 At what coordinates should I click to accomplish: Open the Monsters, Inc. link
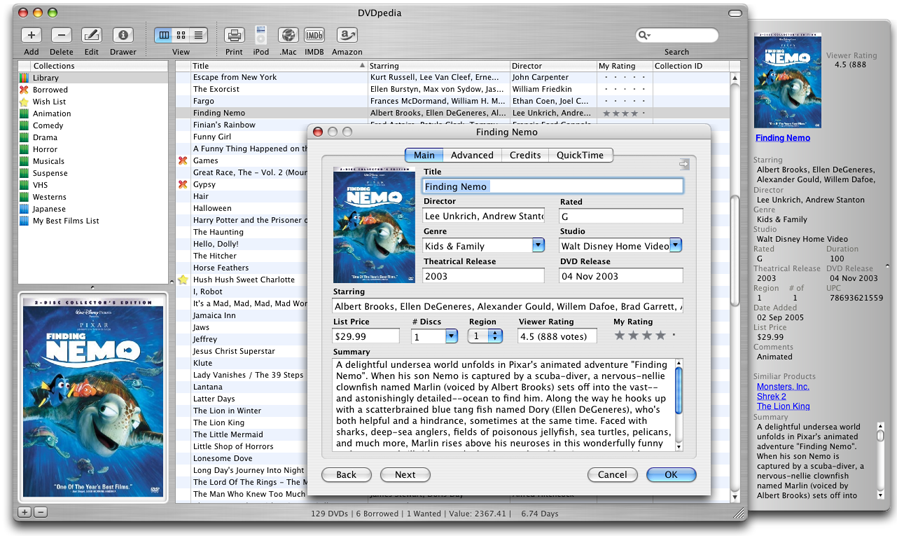coord(783,387)
